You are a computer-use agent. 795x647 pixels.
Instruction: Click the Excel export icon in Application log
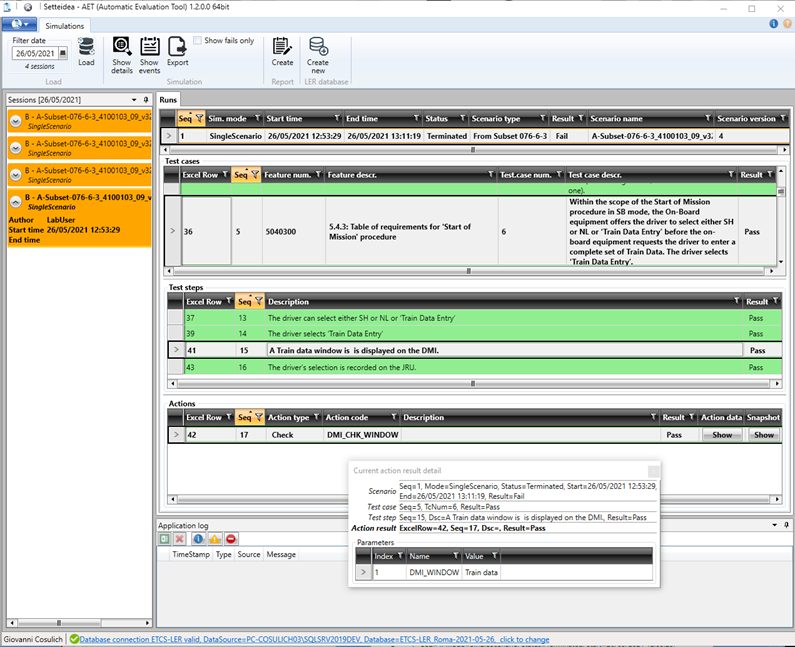click(164, 539)
